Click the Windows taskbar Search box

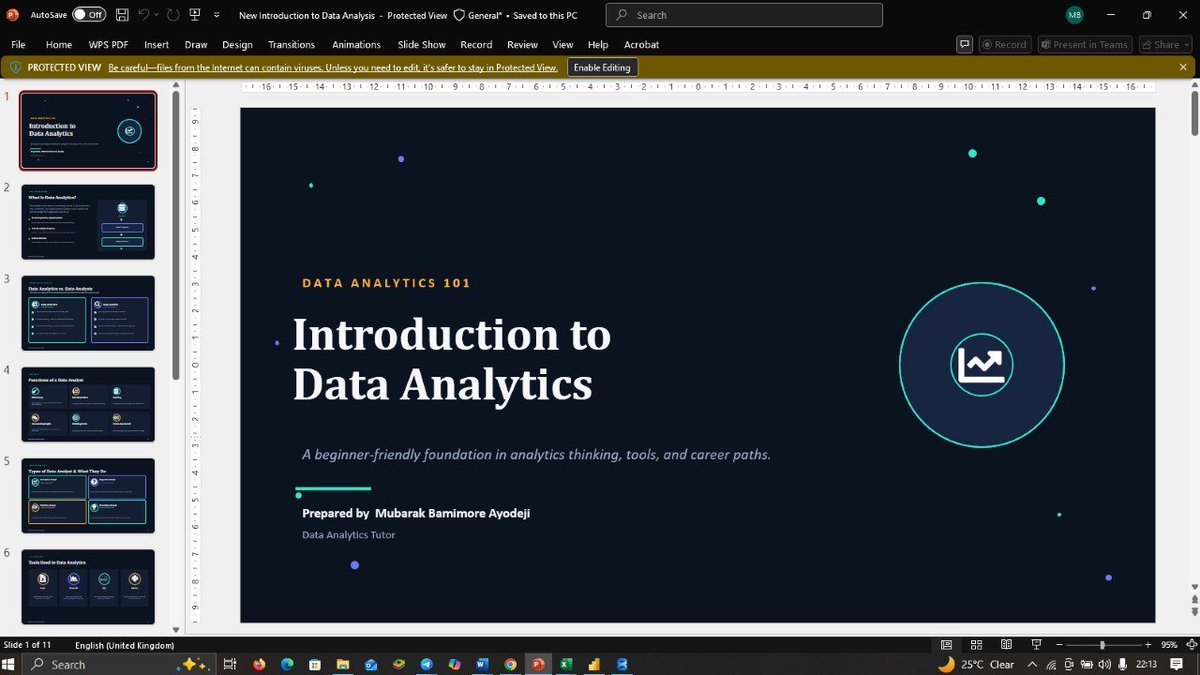(x=117, y=664)
